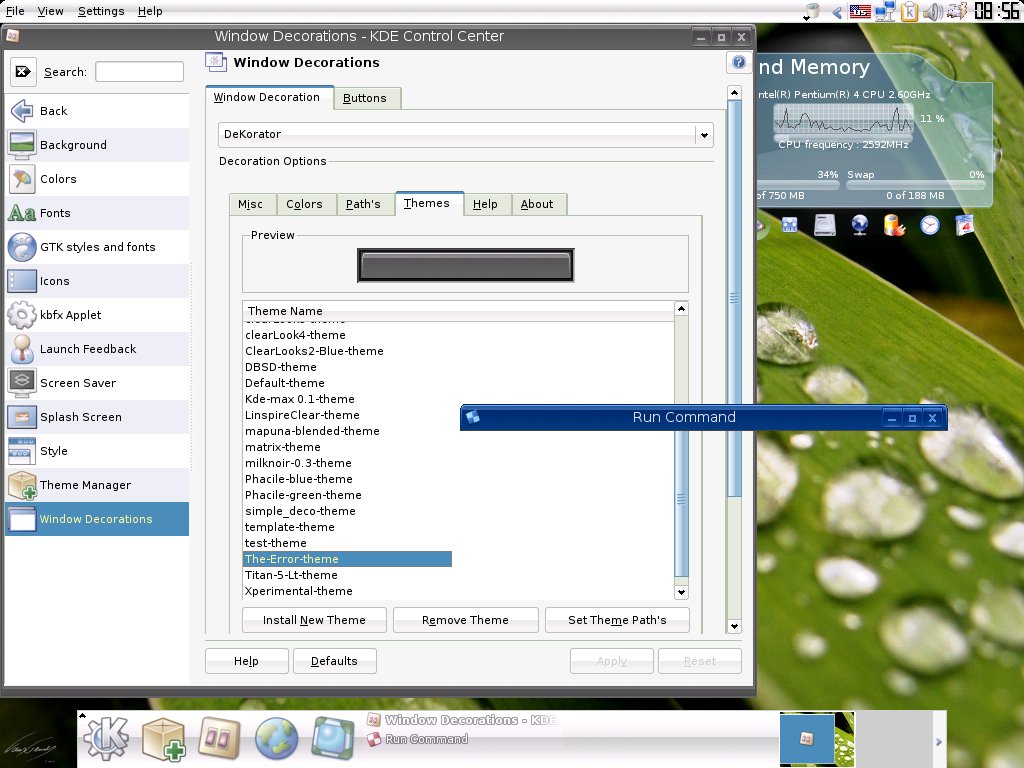Click the bottom Help button

pyautogui.click(x=246, y=661)
